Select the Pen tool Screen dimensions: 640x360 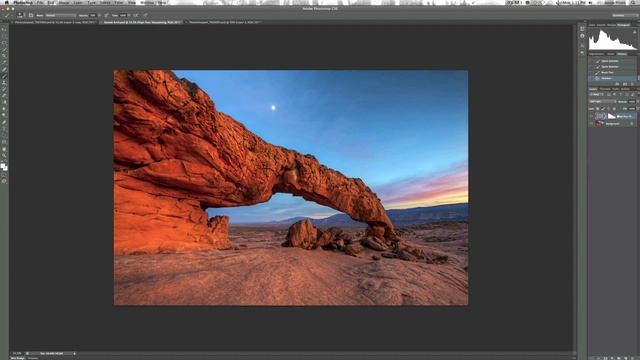(4, 122)
